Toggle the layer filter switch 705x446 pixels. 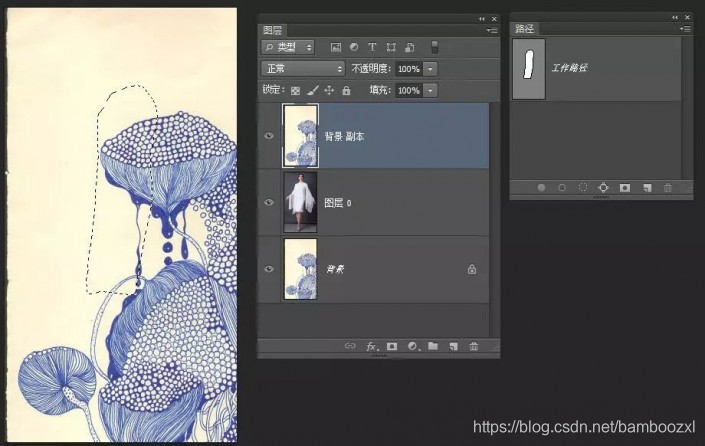point(434,47)
